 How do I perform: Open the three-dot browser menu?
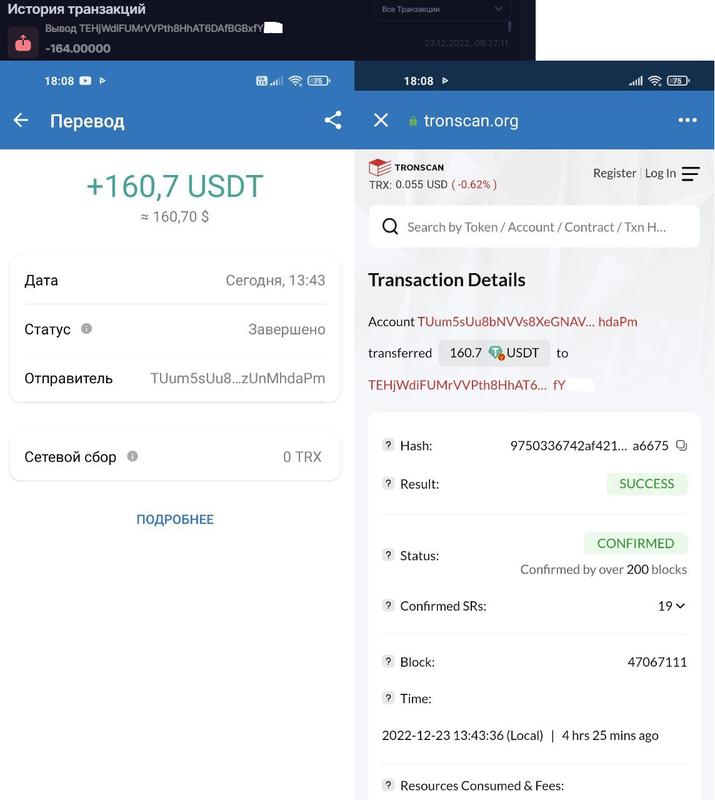(x=687, y=120)
